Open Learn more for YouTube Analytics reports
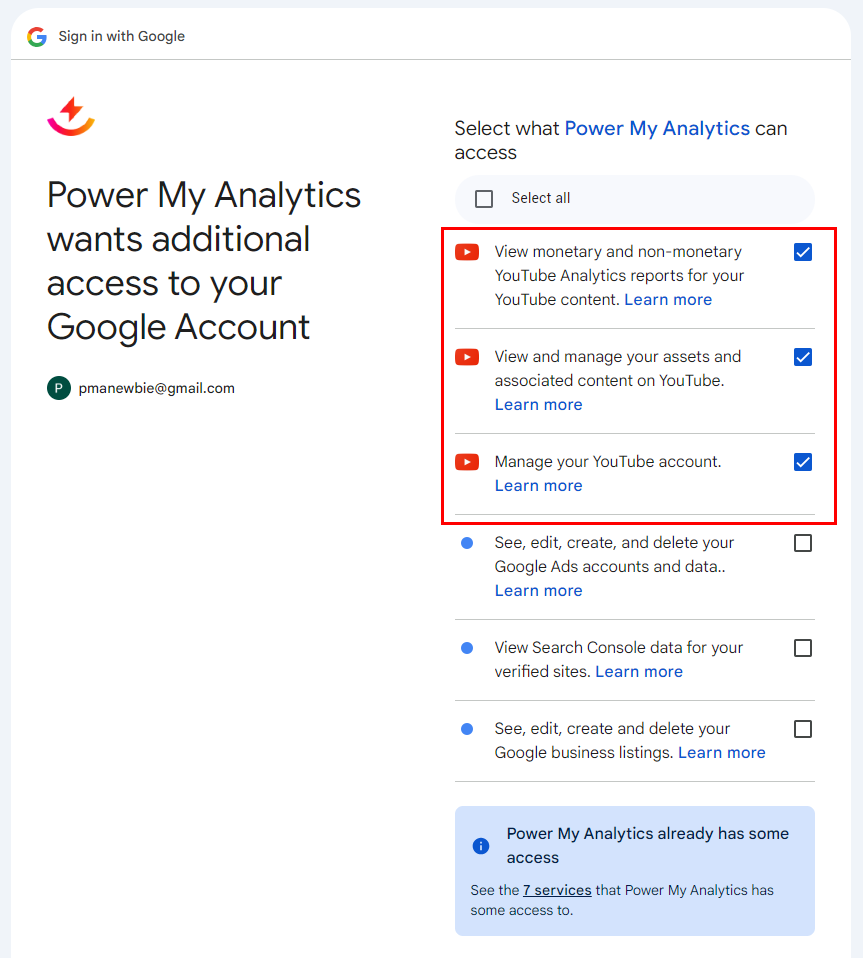 point(668,300)
